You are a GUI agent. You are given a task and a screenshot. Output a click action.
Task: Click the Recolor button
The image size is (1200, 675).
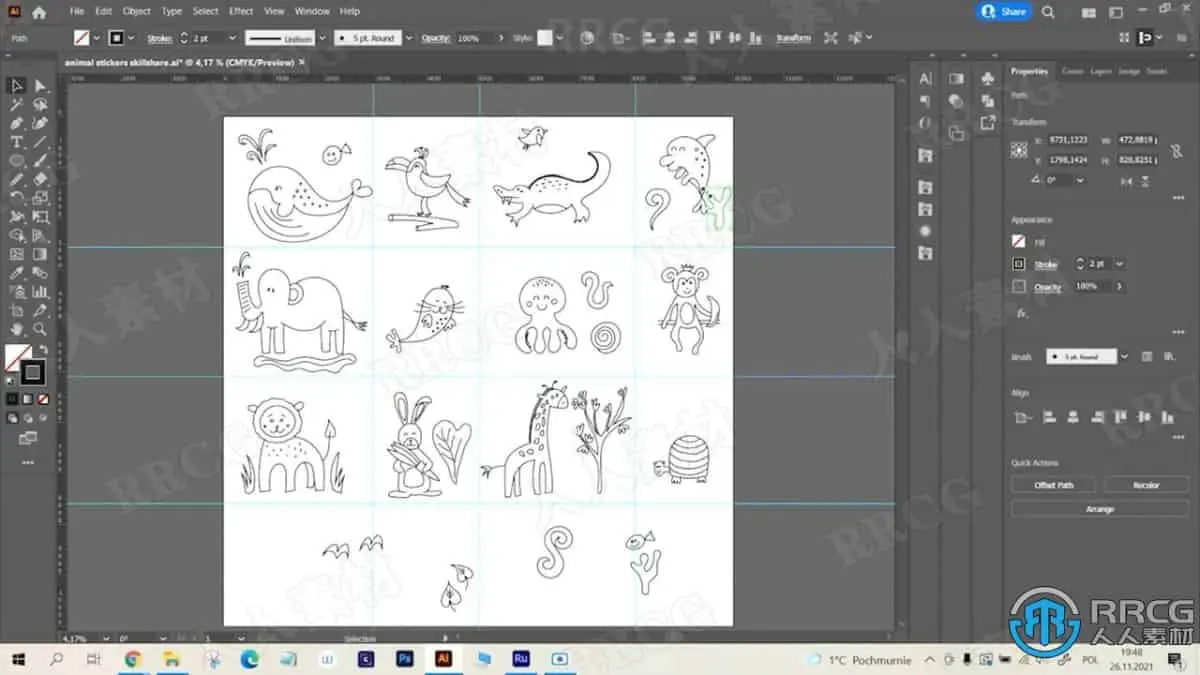point(1146,485)
